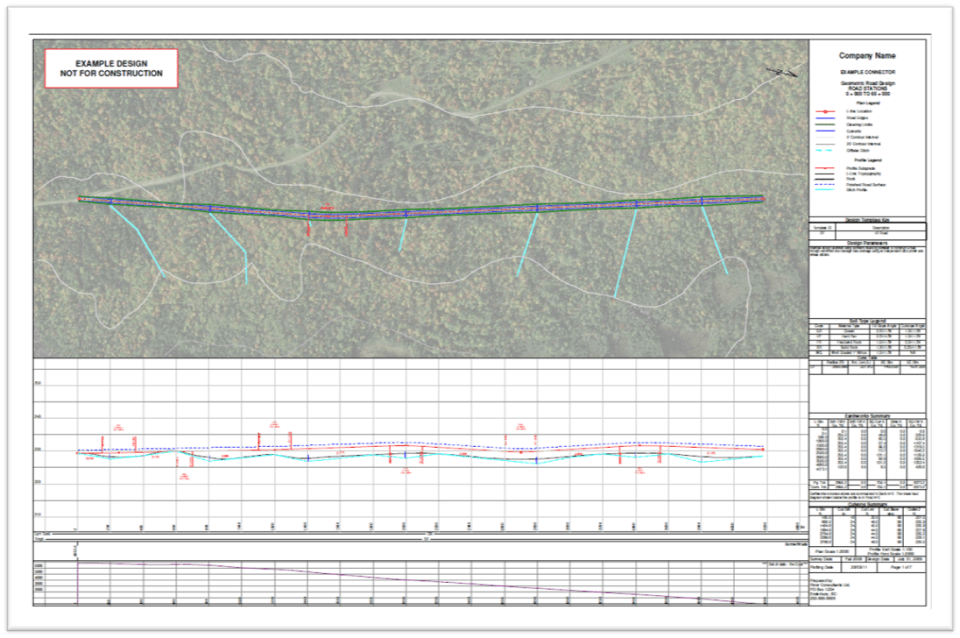Click the Culverts Summary table heading
The height and width of the screenshot is (638, 960).
click(867, 504)
